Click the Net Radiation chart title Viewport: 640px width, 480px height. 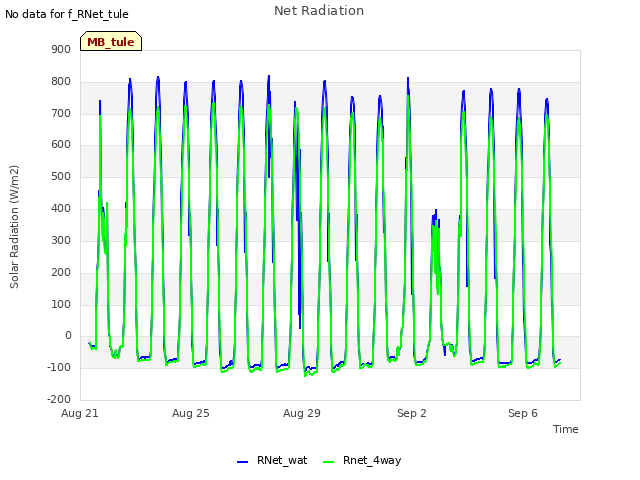[x=319, y=11]
